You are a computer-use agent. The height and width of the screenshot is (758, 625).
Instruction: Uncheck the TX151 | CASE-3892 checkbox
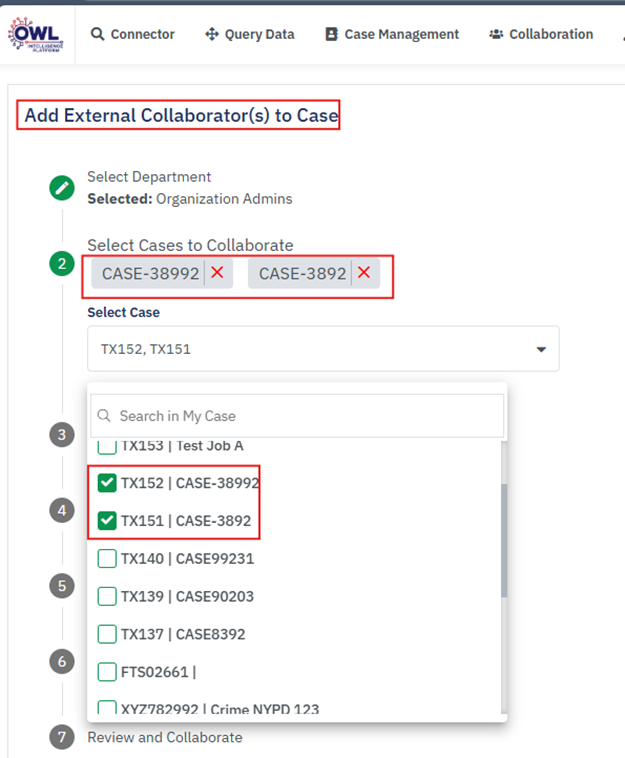107,521
